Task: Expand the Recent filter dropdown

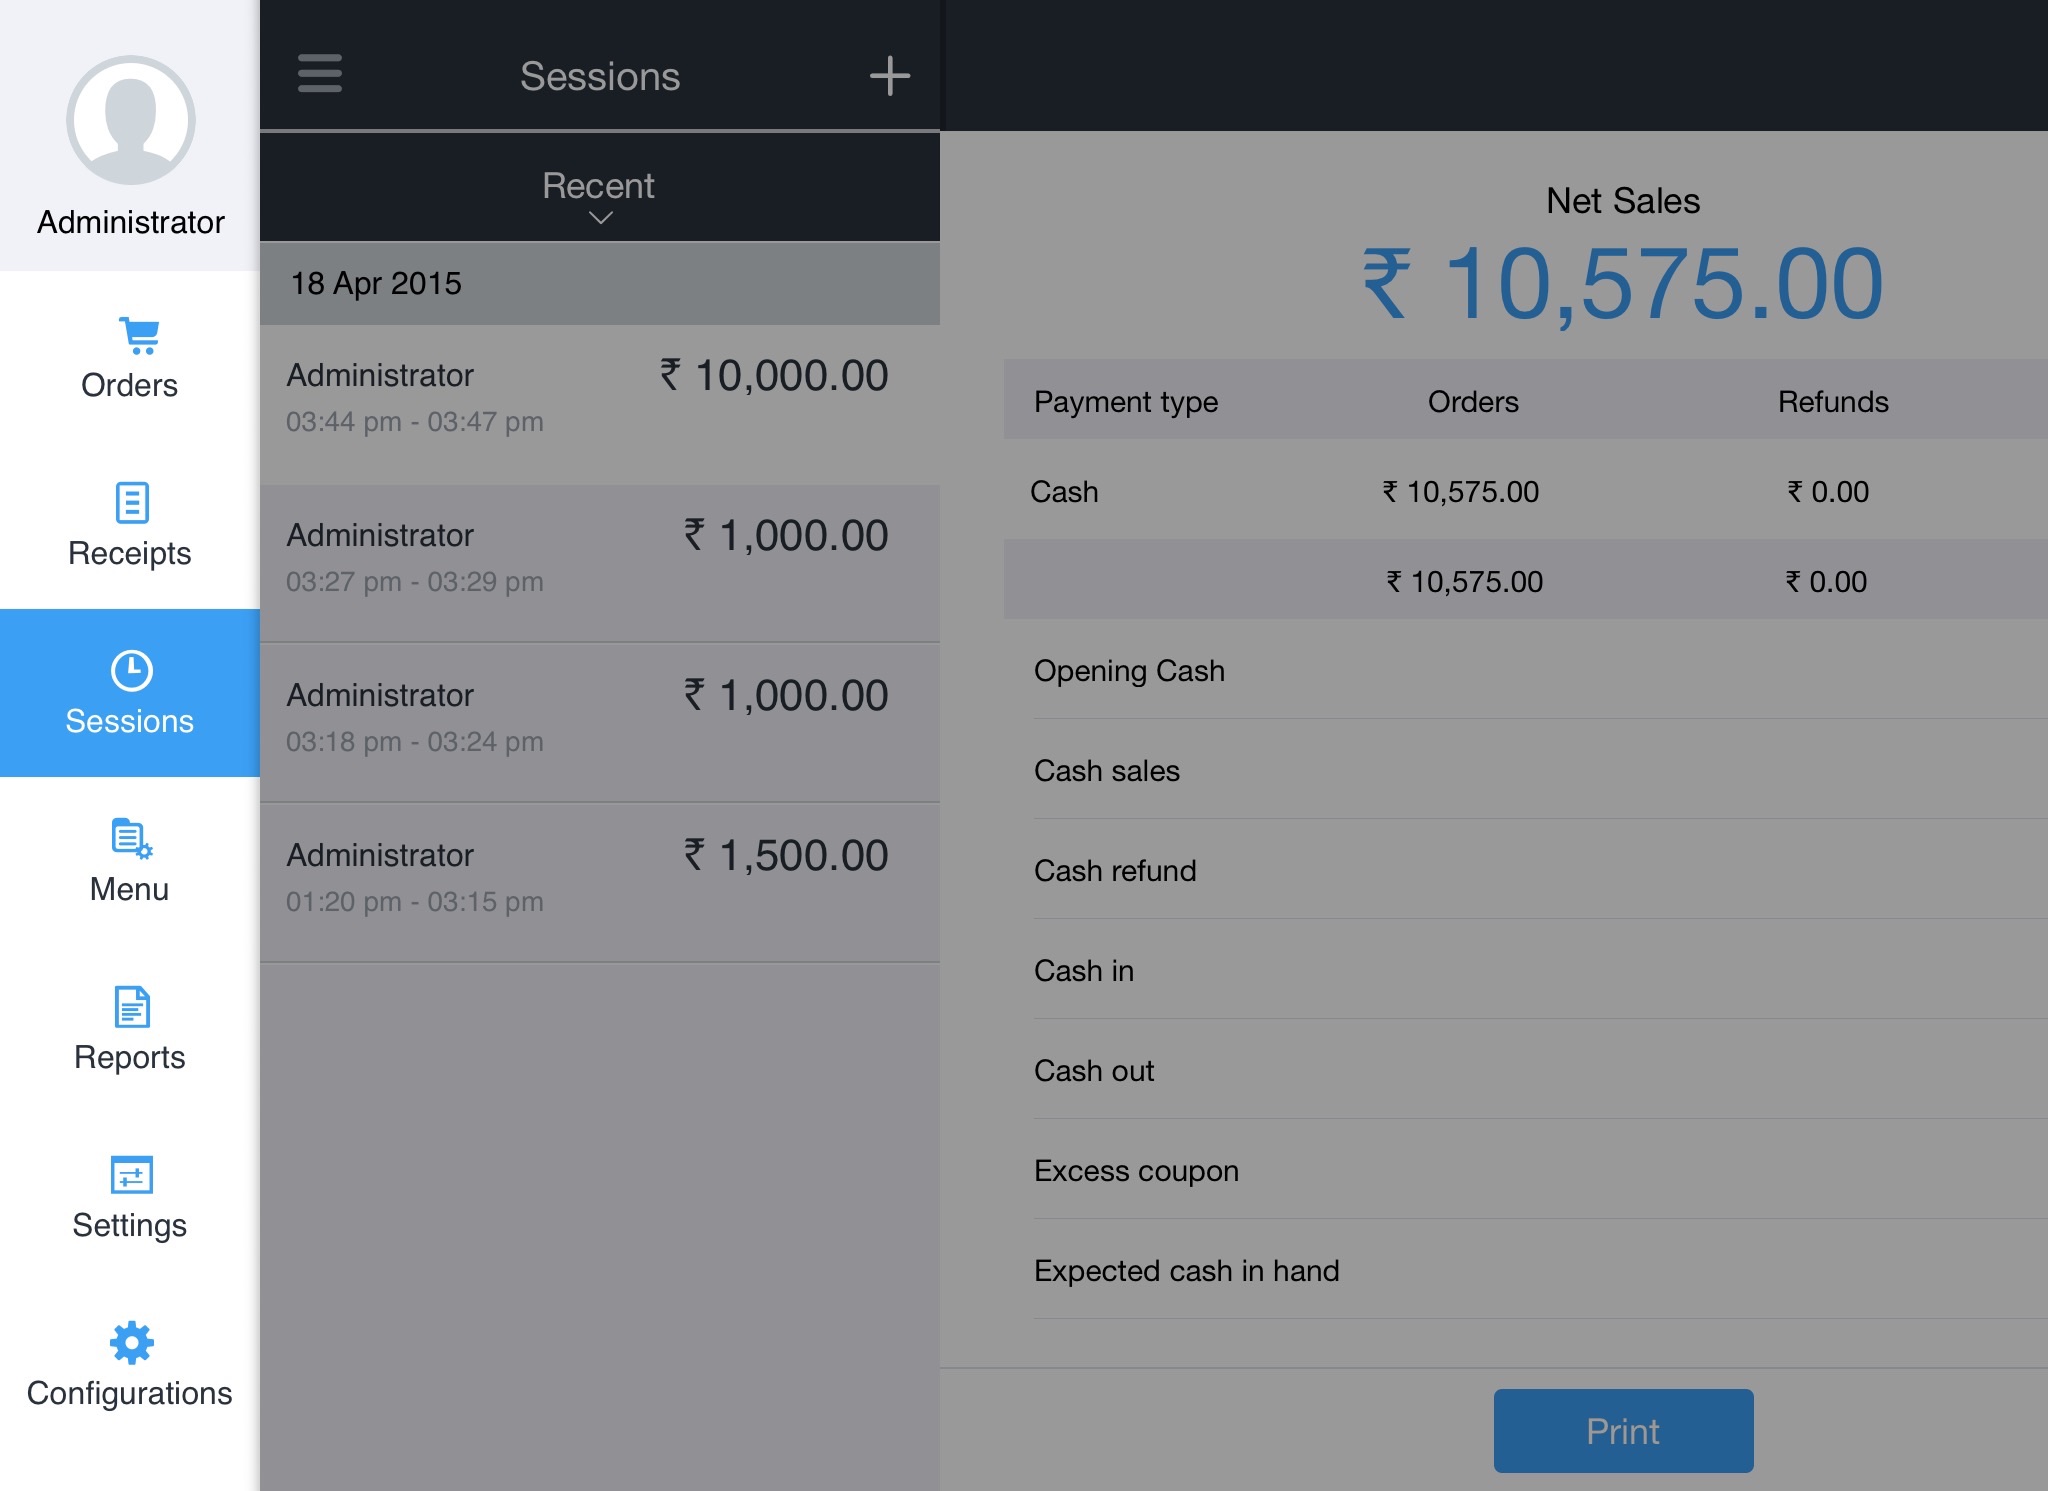Action: pyautogui.click(x=598, y=186)
